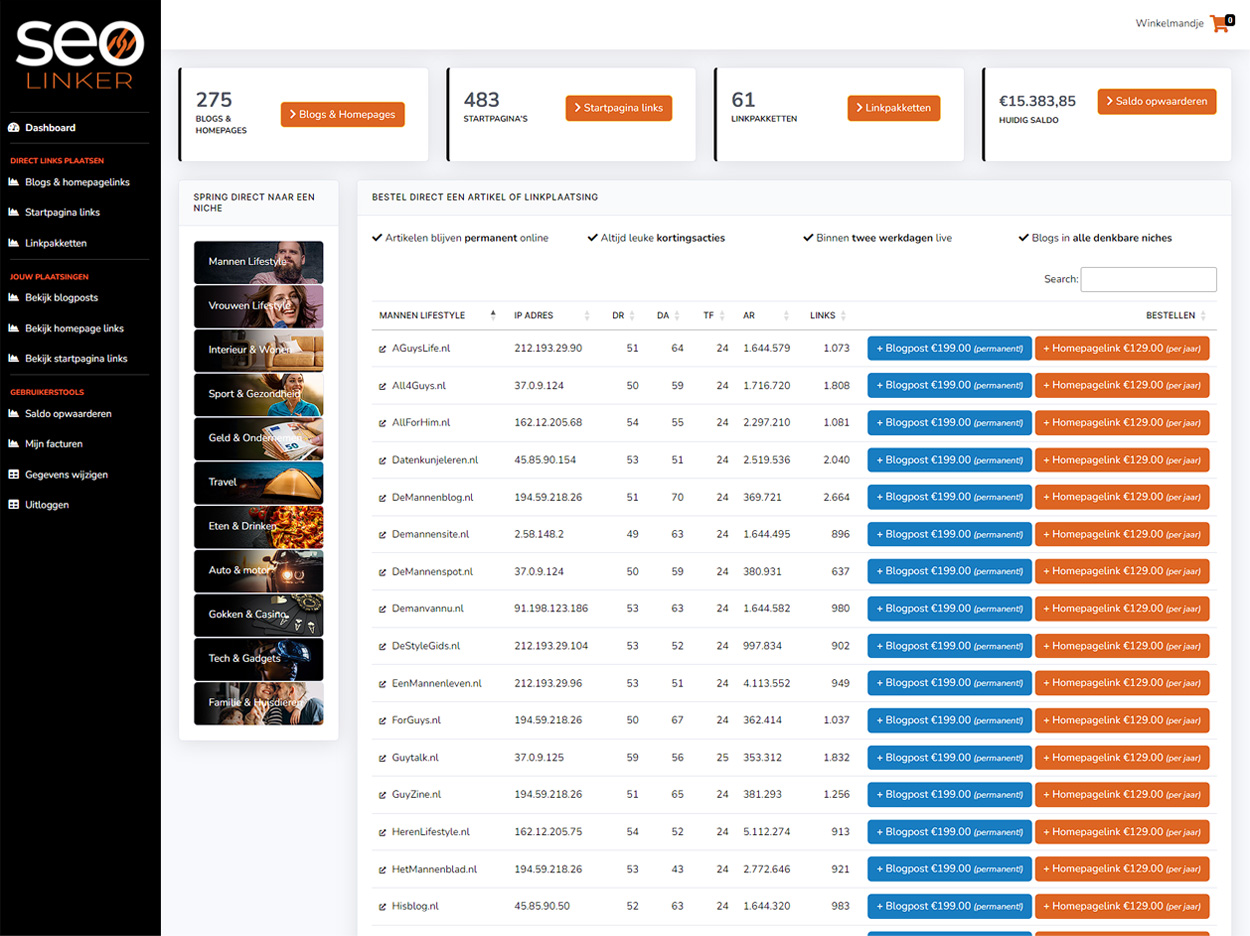Open the HetMannenblad.nl site link
Image resolution: width=1250 pixels, height=936 pixels.
coord(435,870)
